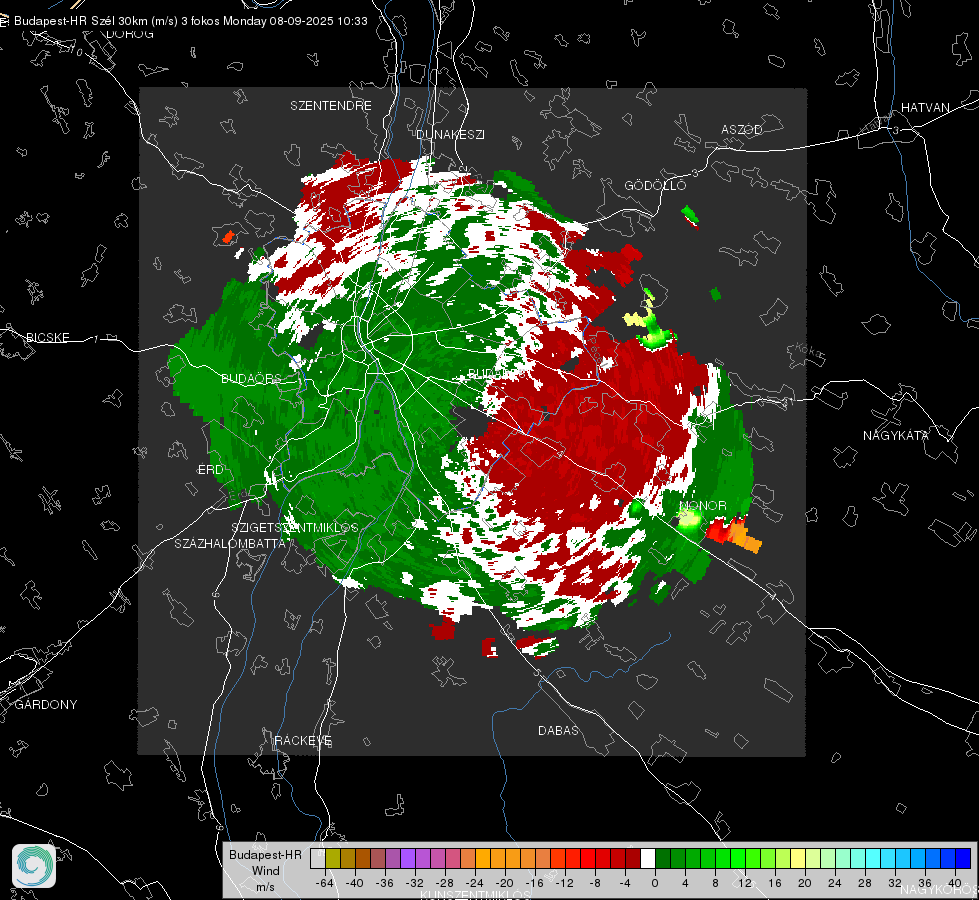979x900 pixels.
Task: Click the GÁRDONY town label
Action: pyautogui.click(x=46, y=705)
